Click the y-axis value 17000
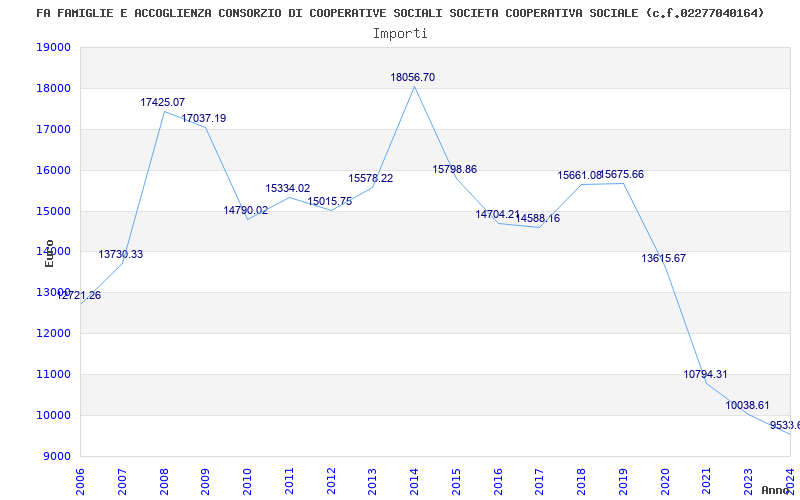The height and width of the screenshot is (500, 800). [x=53, y=129]
